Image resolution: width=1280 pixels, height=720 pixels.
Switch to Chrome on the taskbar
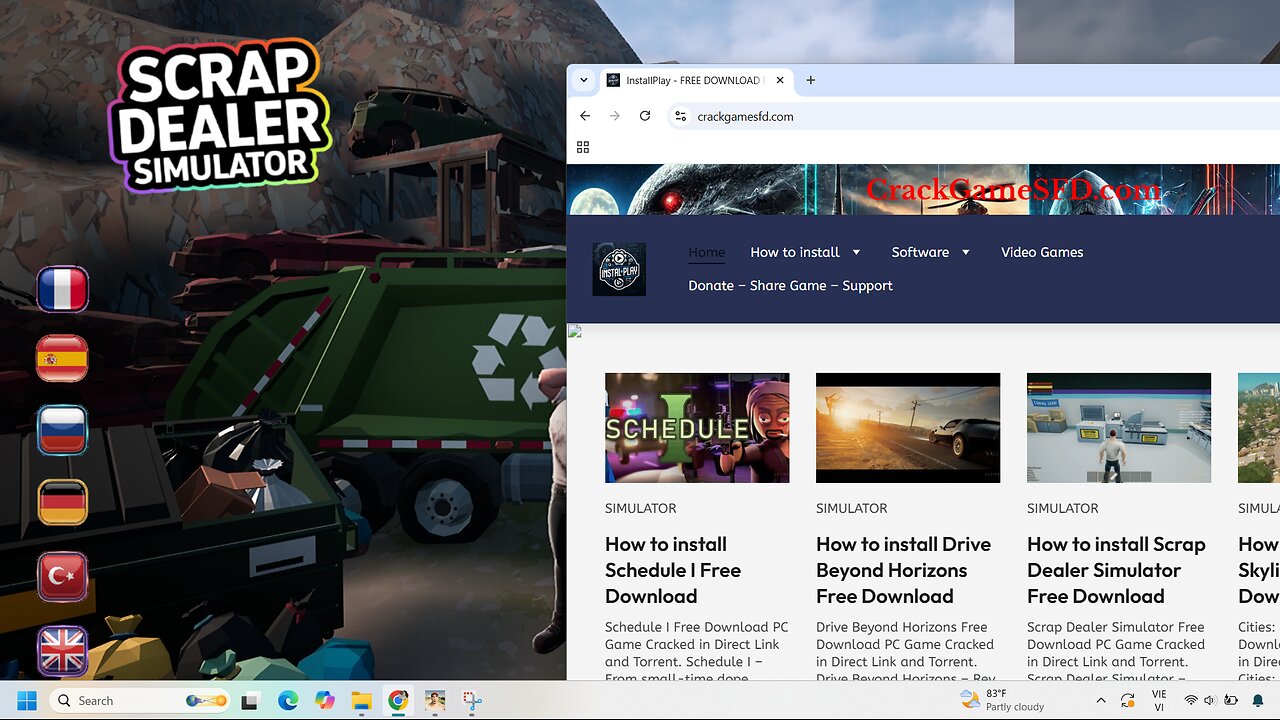click(398, 700)
